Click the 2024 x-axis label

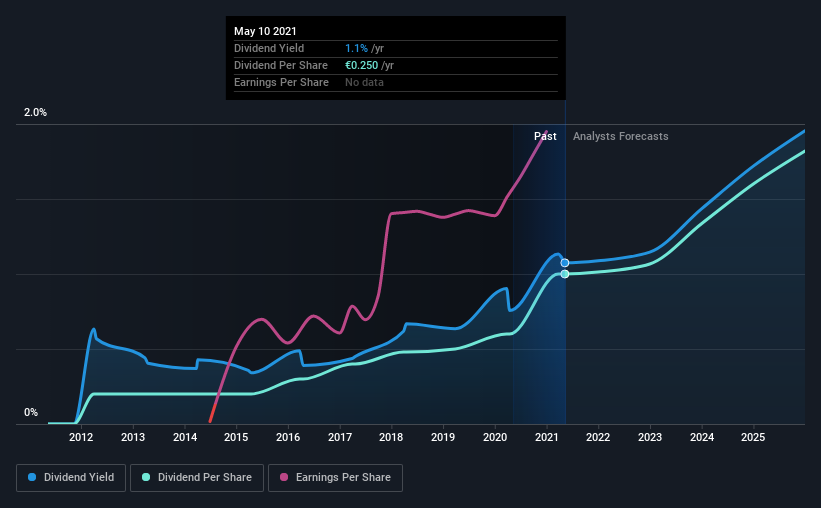(702, 437)
